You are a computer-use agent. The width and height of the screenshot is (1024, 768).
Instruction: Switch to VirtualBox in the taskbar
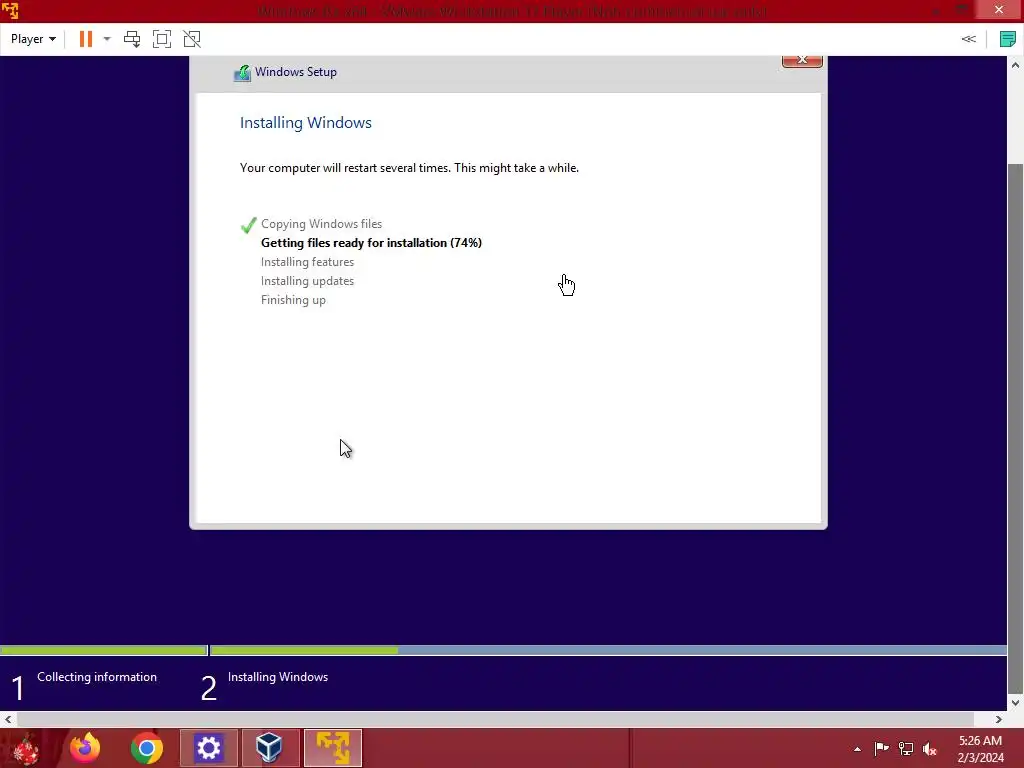[270, 748]
